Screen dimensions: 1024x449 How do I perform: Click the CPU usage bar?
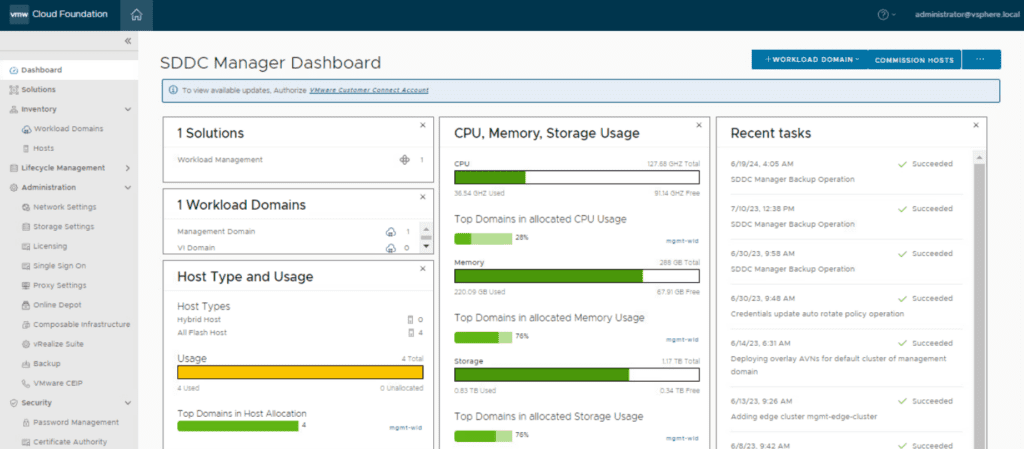click(x=577, y=178)
